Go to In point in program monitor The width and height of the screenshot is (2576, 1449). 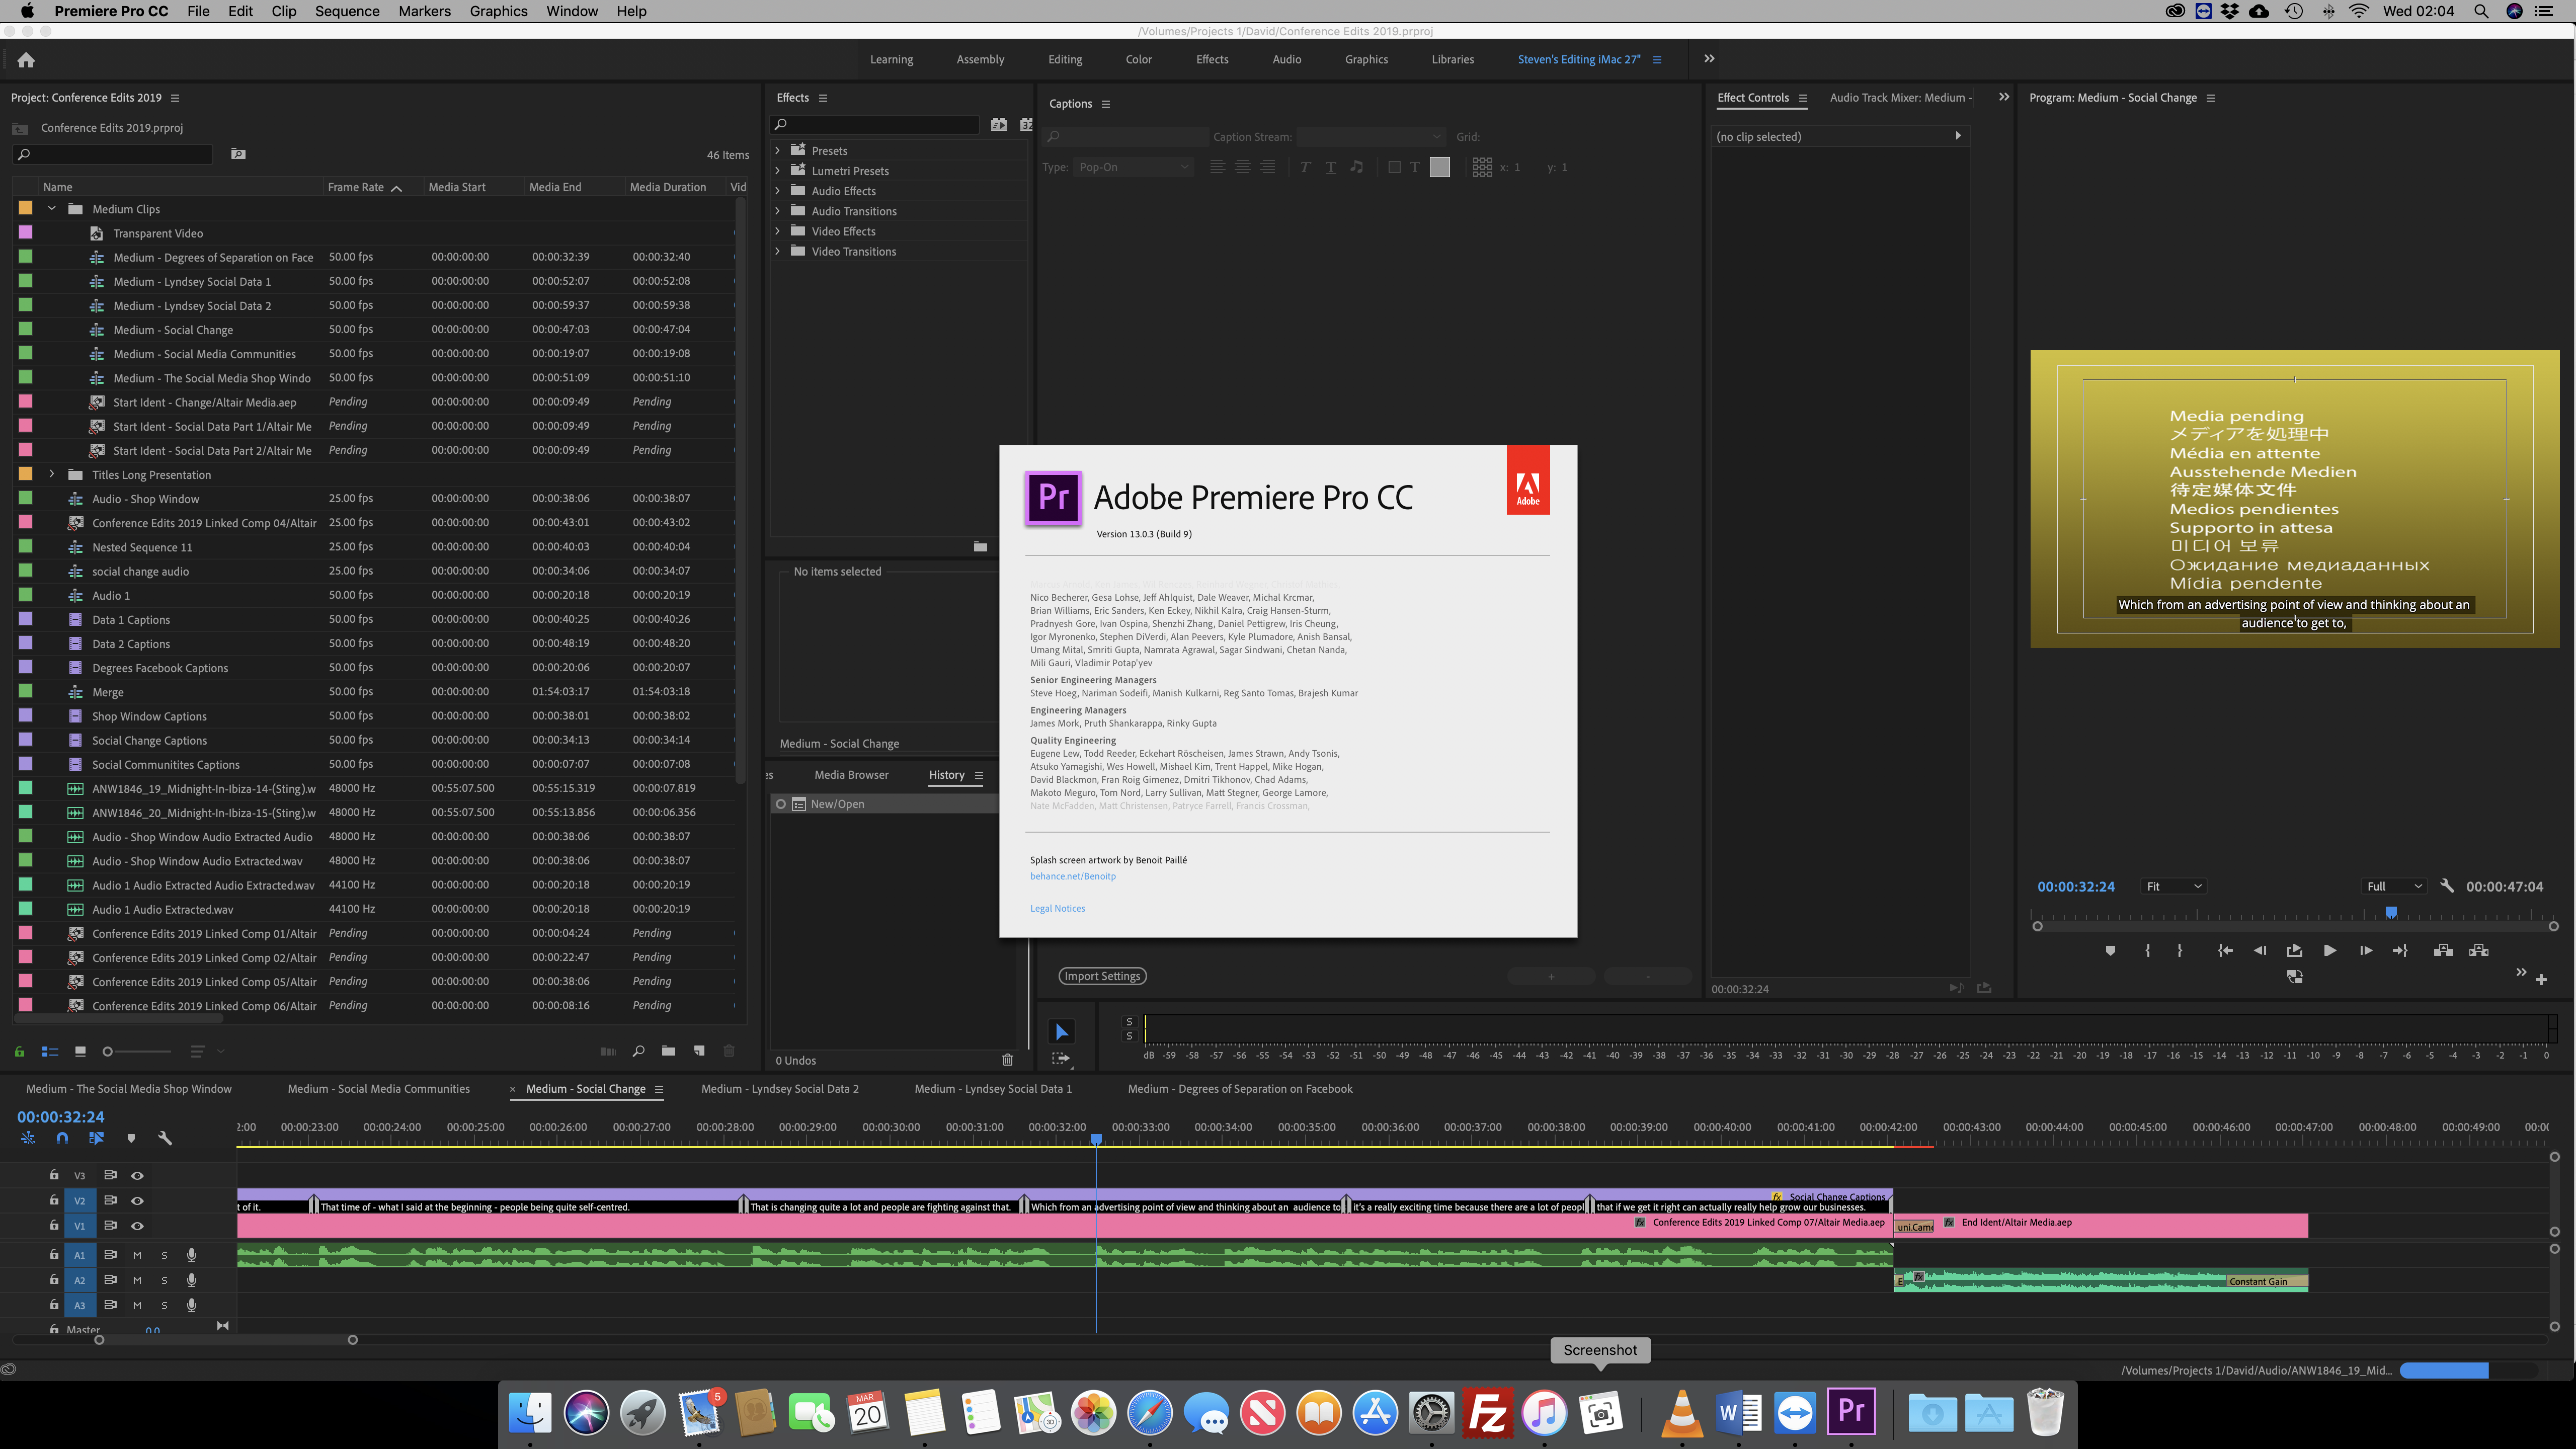coord(2225,951)
